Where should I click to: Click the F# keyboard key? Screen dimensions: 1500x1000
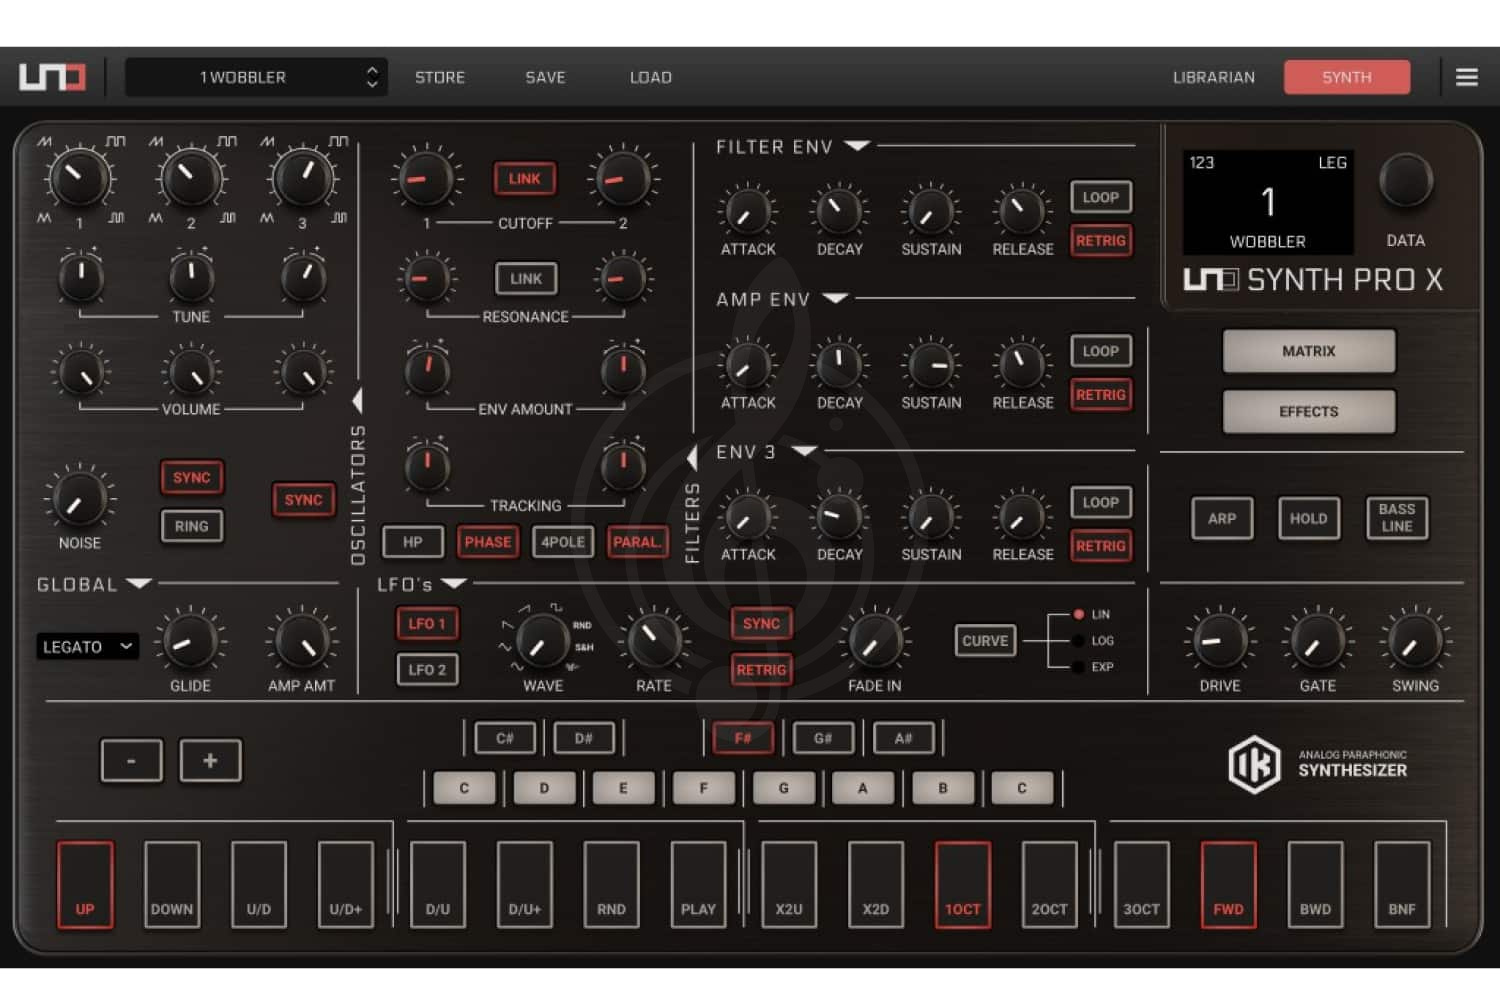click(x=743, y=738)
